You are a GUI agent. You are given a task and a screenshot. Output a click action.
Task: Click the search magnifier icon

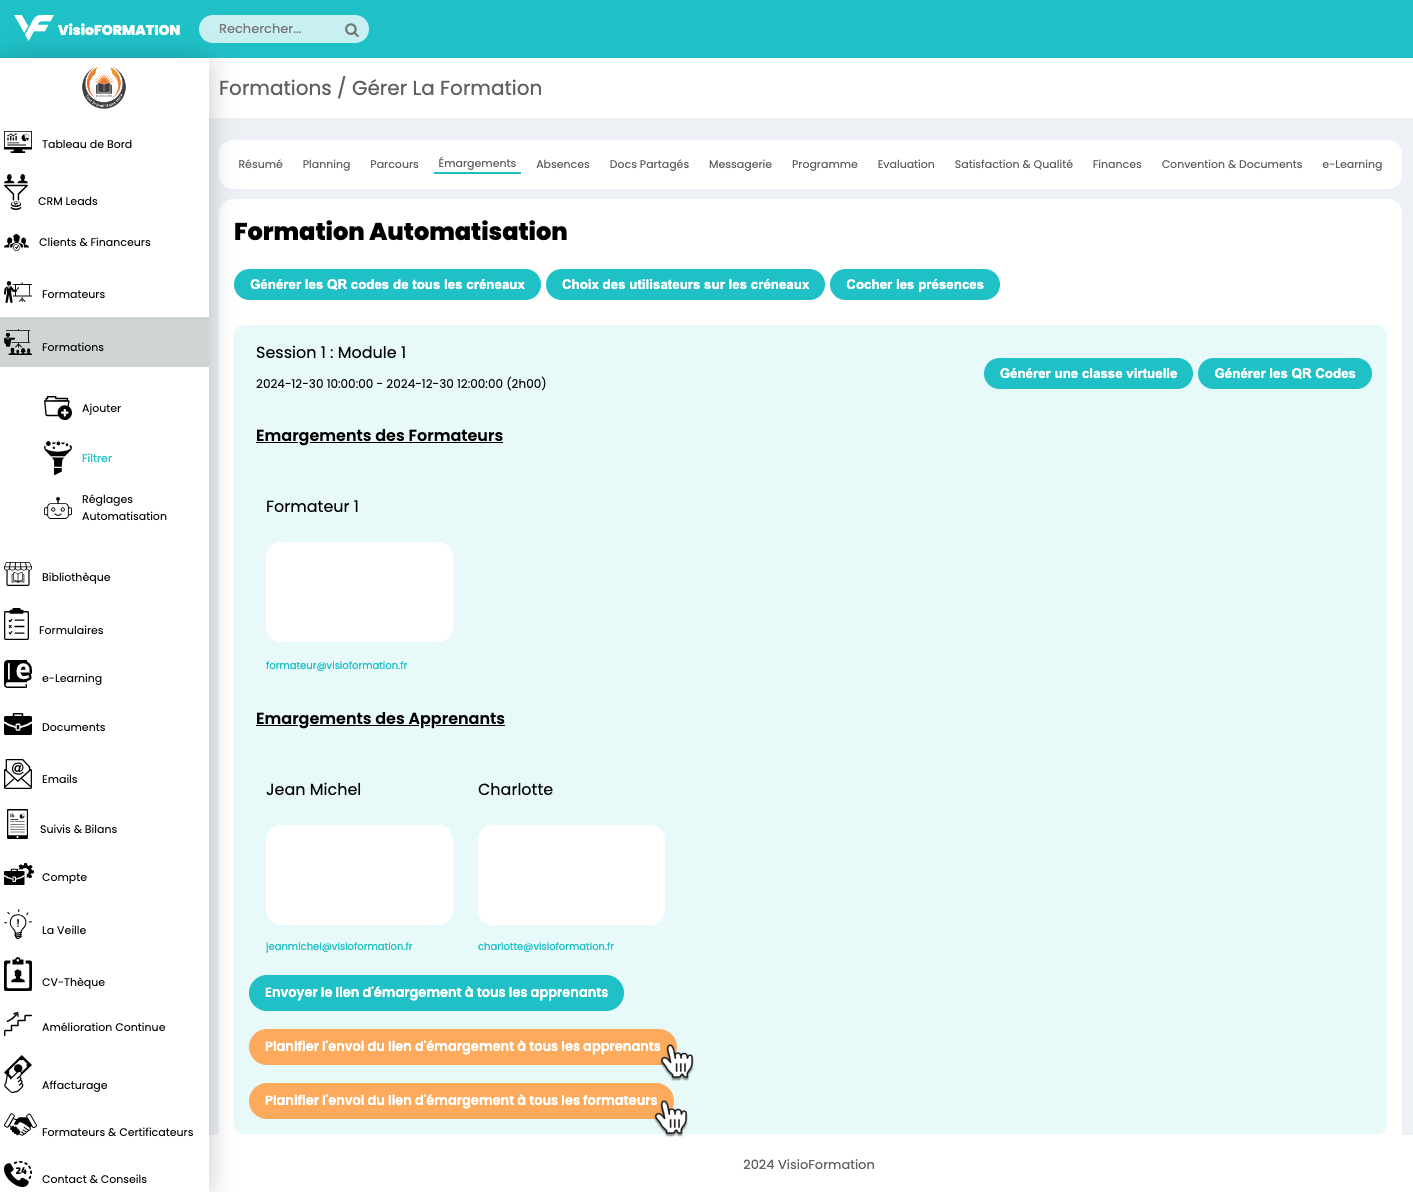(x=352, y=30)
